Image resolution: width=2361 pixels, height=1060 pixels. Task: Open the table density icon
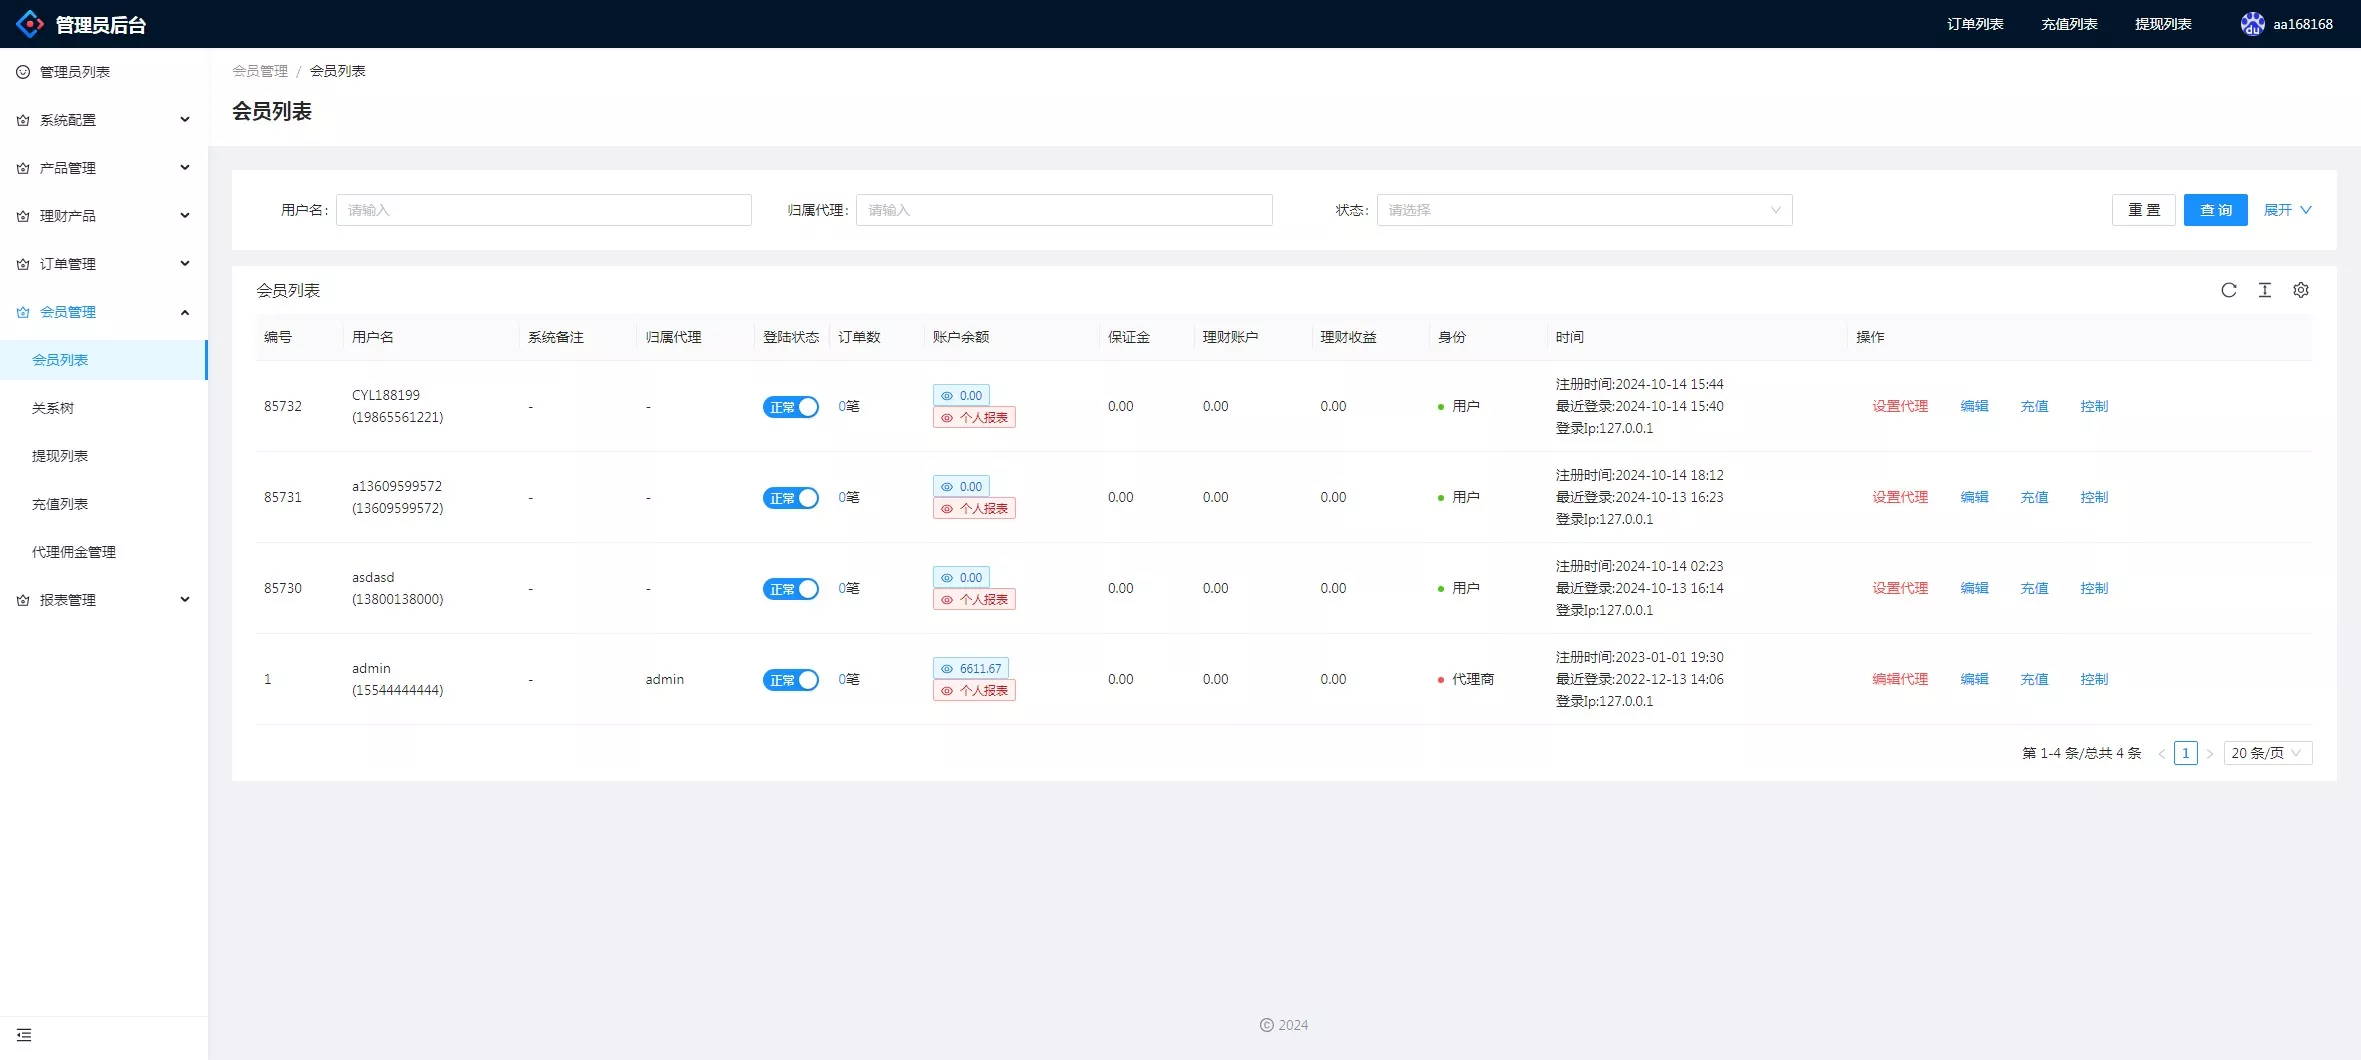click(2264, 290)
